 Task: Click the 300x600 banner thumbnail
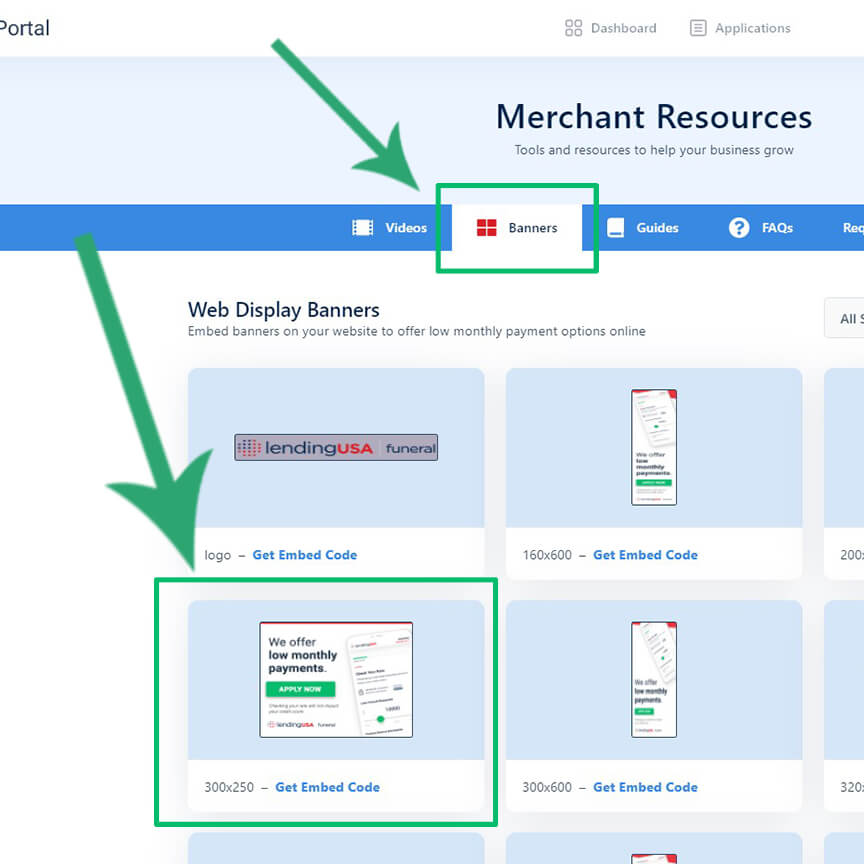(654, 678)
